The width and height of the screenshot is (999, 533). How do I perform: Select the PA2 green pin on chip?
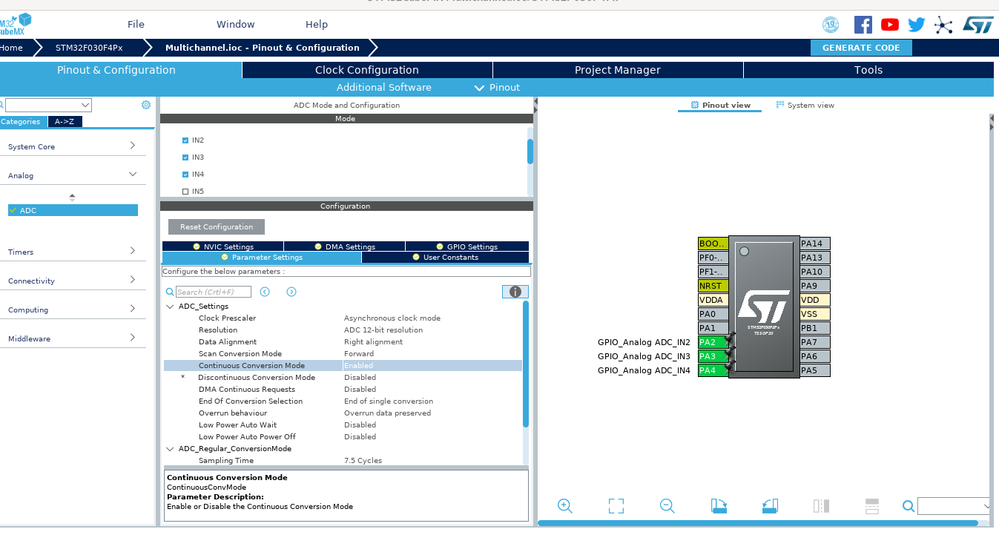coord(712,342)
